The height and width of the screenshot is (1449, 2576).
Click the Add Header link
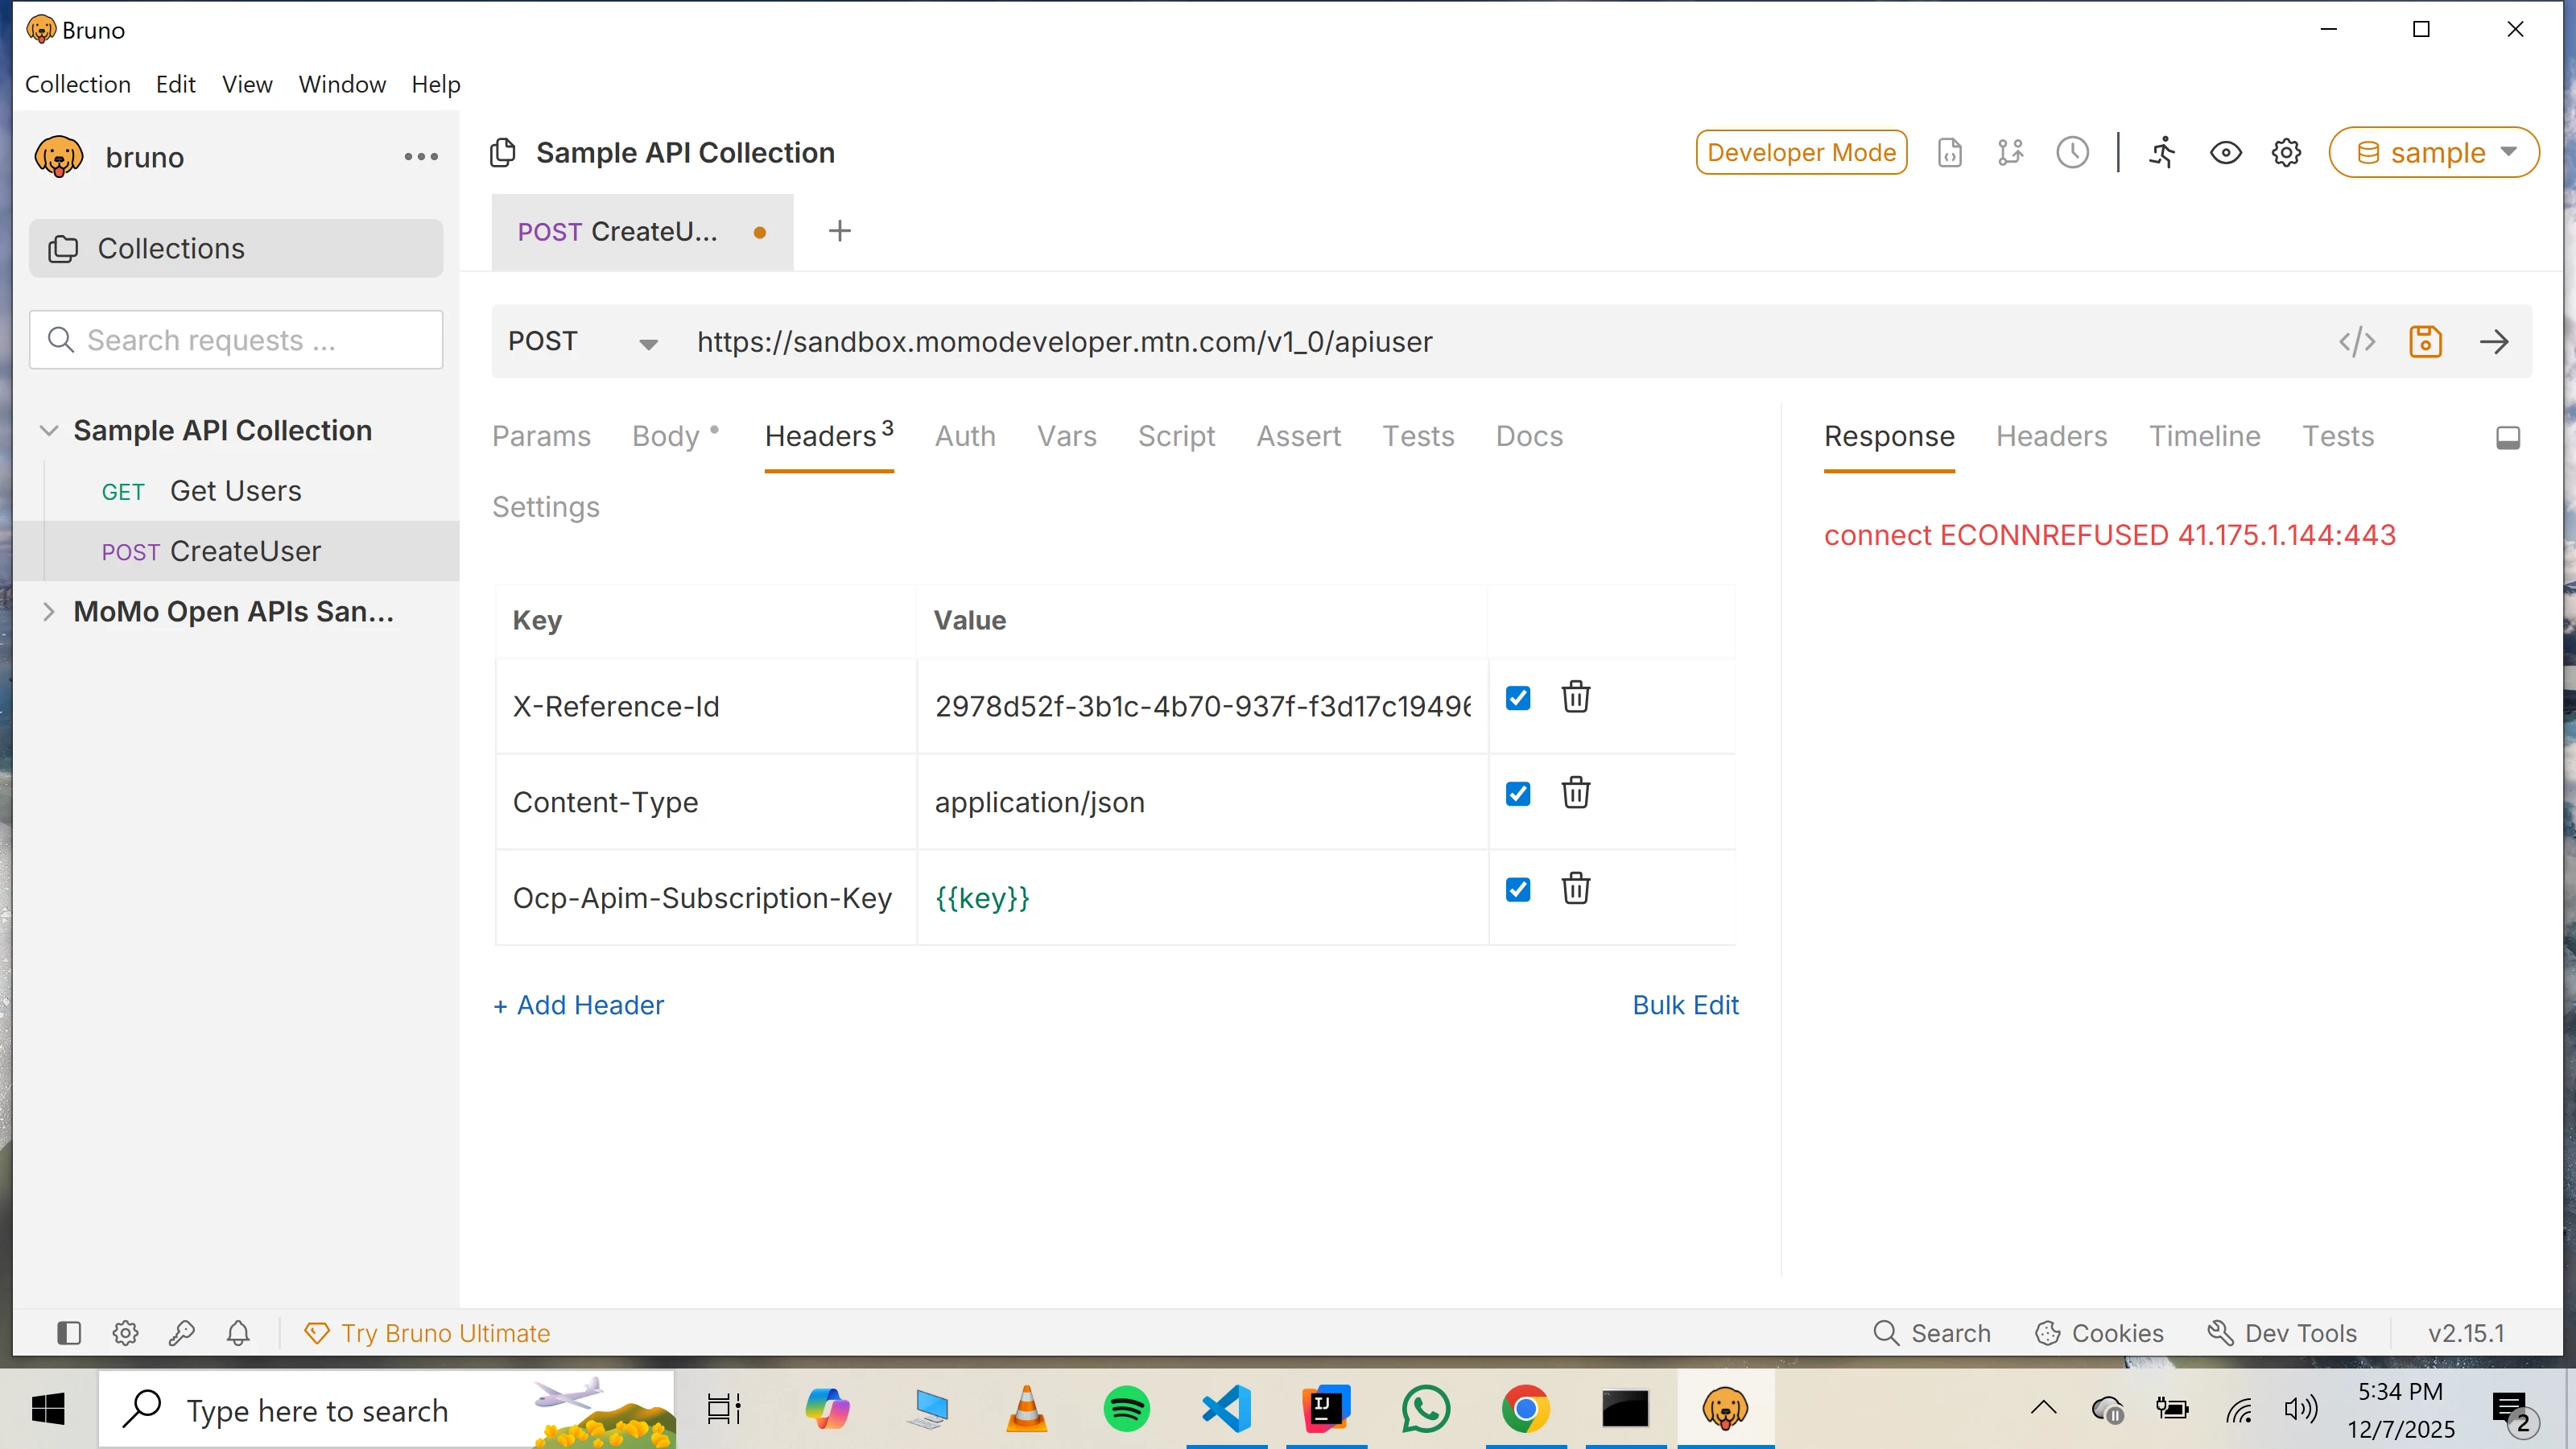(x=579, y=1005)
